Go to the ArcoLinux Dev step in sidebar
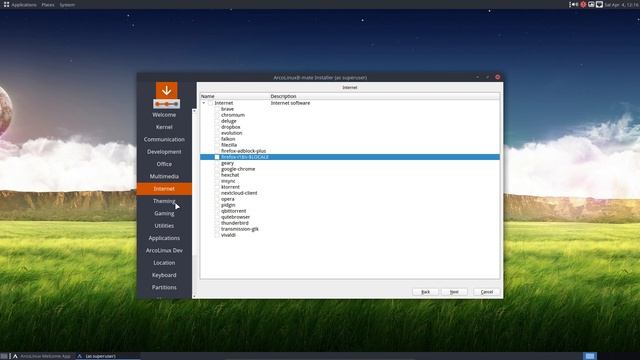The image size is (640, 360). [164, 250]
